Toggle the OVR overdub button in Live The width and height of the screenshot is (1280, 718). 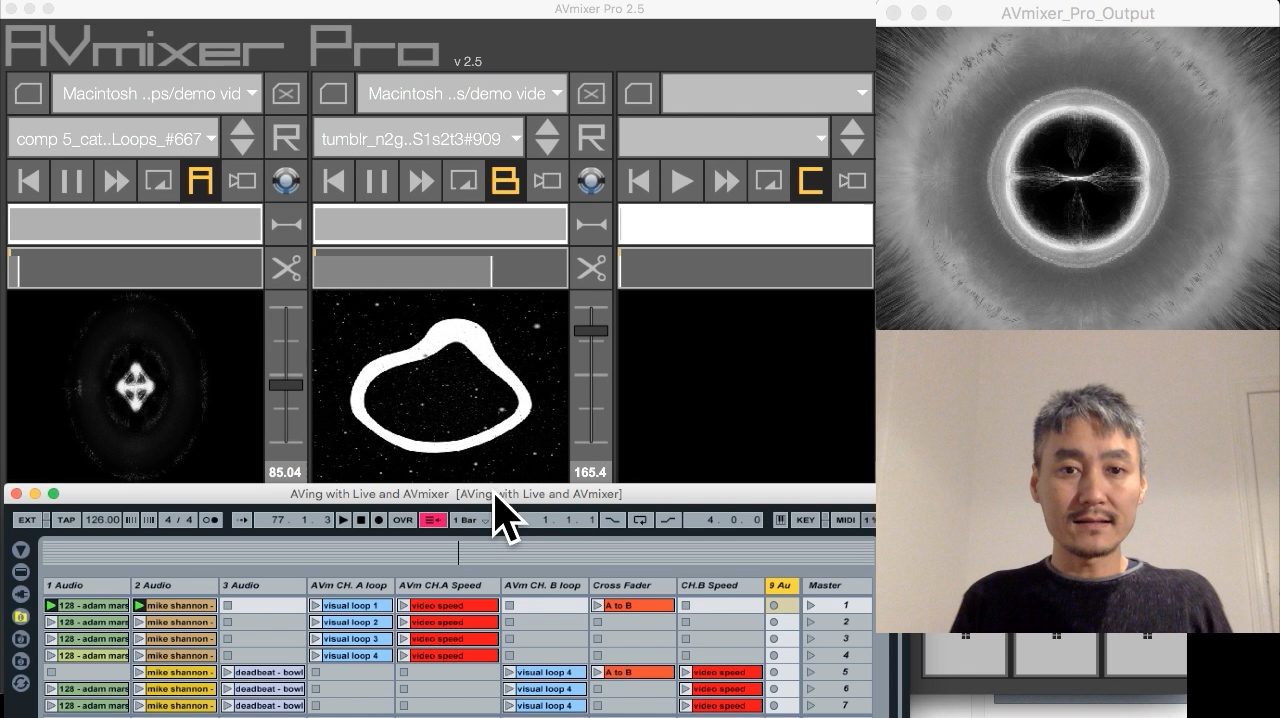tap(402, 520)
